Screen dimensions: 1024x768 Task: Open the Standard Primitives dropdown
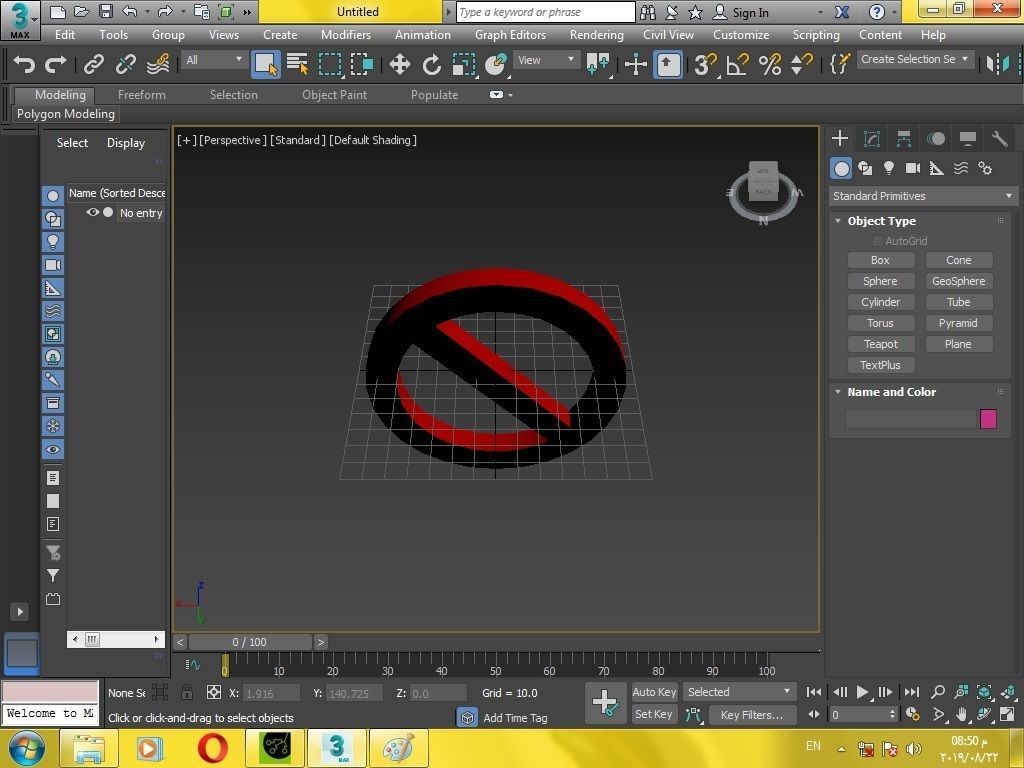[923, 196]
